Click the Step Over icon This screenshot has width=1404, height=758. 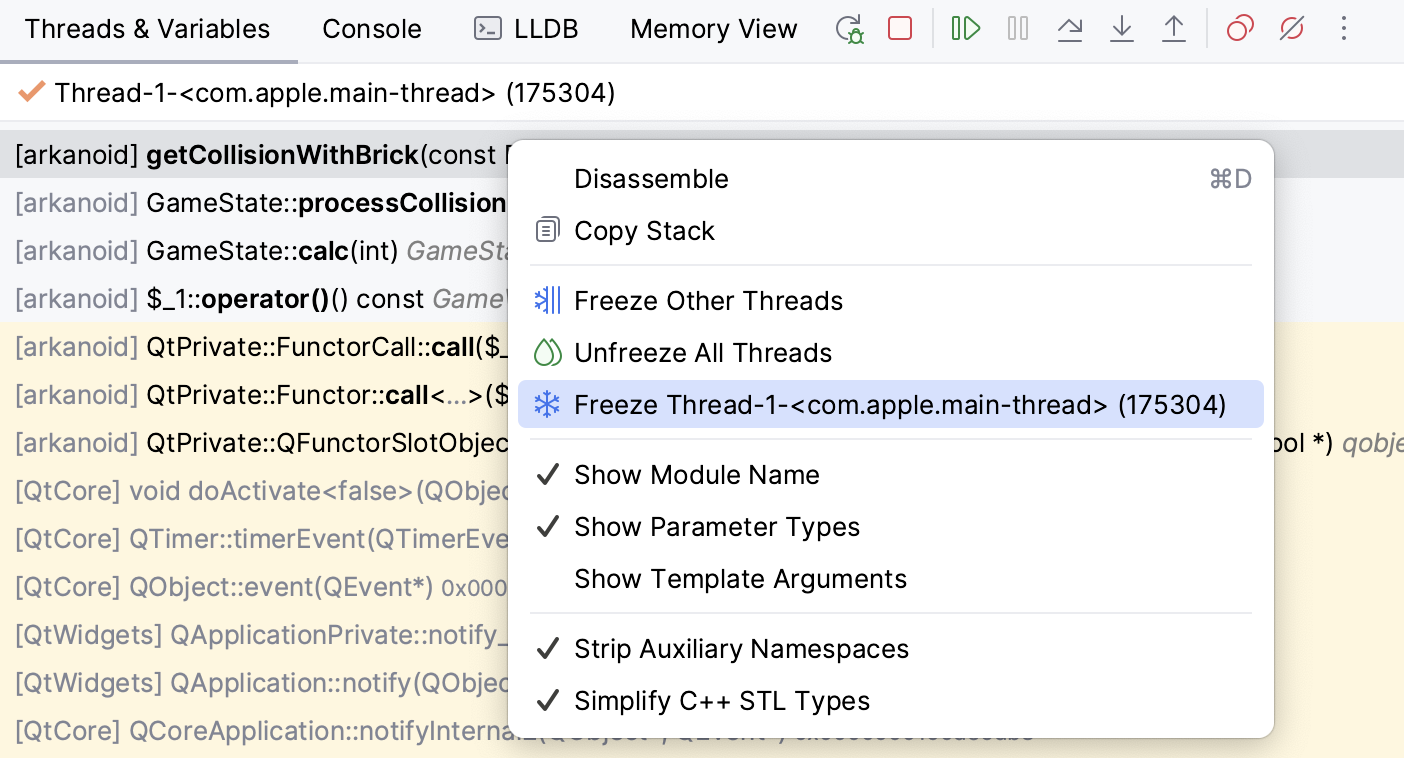click(x=1070, y=29)
